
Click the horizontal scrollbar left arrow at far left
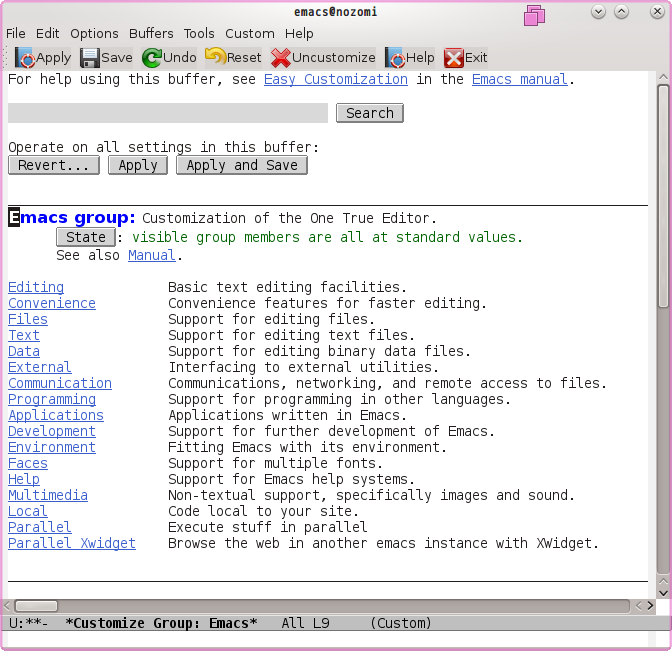(6, 606)
